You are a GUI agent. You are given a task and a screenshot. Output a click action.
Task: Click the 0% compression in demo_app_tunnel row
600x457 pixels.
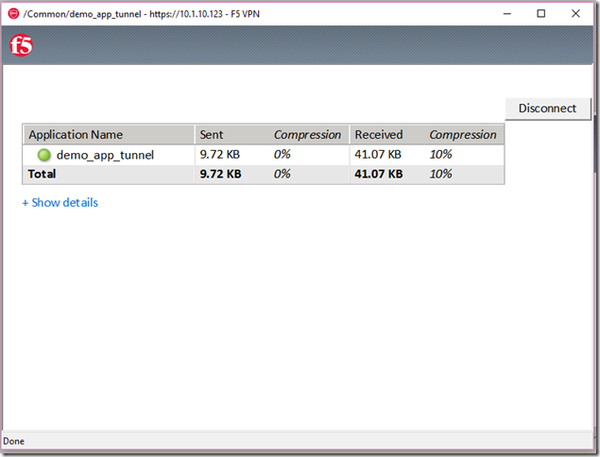[282, 154]
